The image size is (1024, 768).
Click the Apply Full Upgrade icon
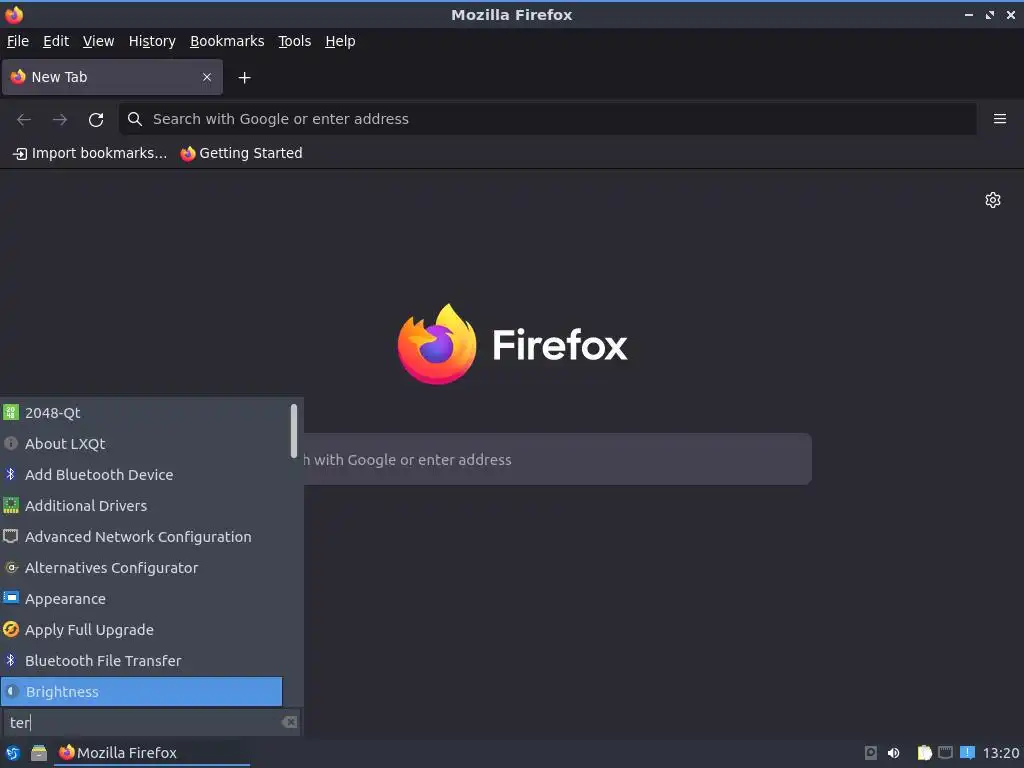(10, 630)
